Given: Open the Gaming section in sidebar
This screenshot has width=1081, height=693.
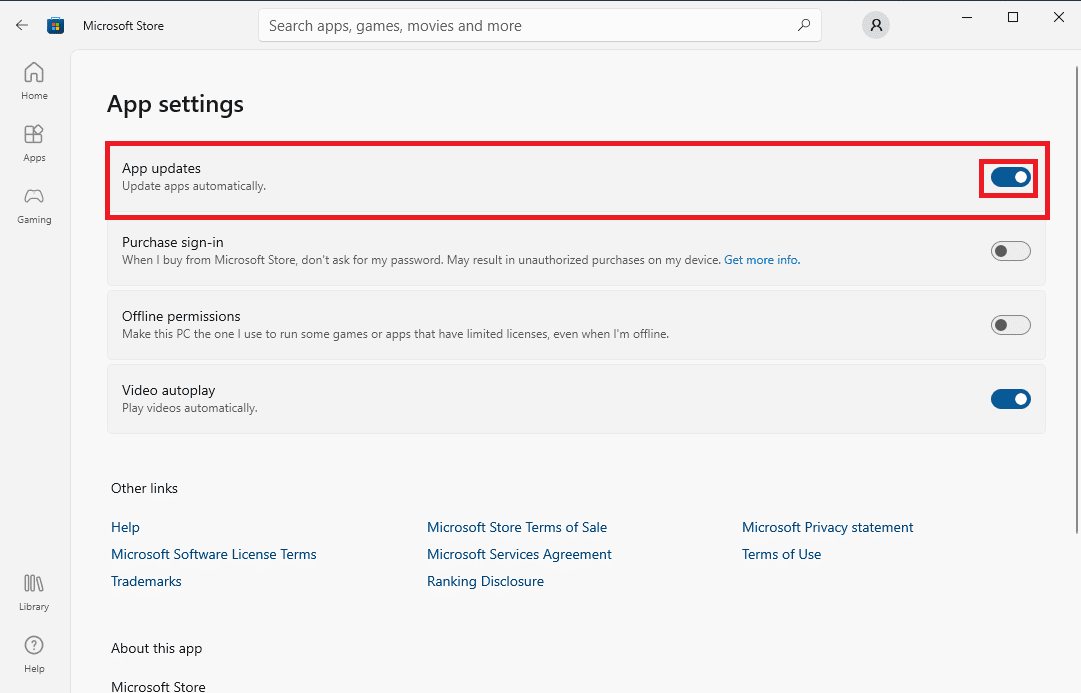Looking at the screenshot, I should click(34, 205).
